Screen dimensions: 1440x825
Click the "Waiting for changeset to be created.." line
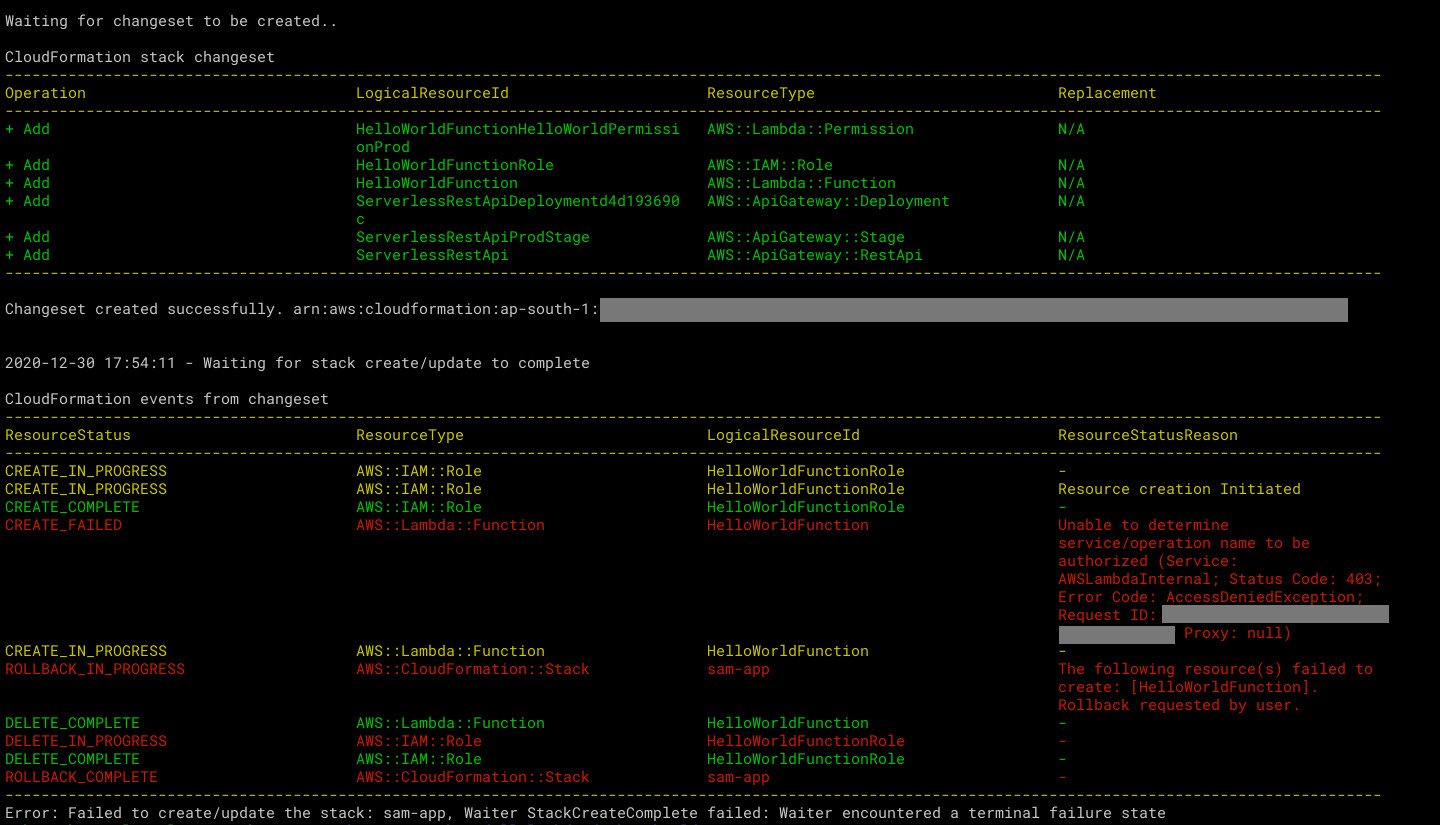[x=171, y=21]
